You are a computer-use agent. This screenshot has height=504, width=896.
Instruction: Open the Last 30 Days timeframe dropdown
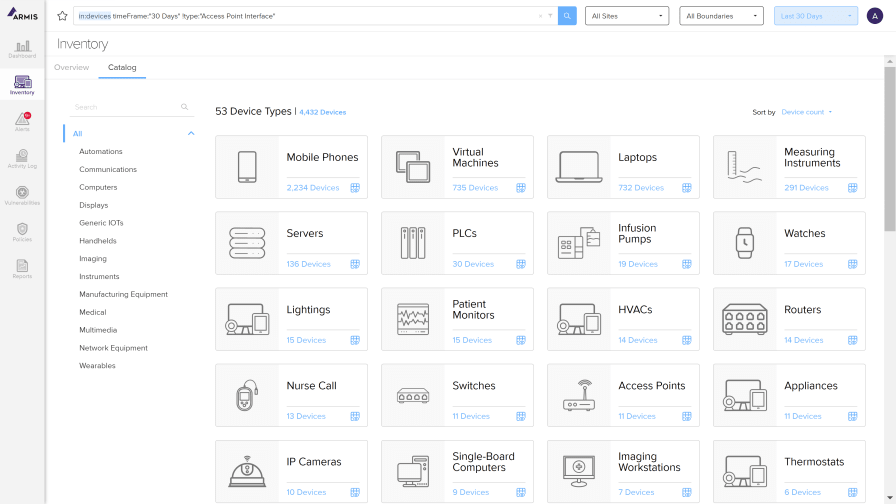click(x=815, y=16)
